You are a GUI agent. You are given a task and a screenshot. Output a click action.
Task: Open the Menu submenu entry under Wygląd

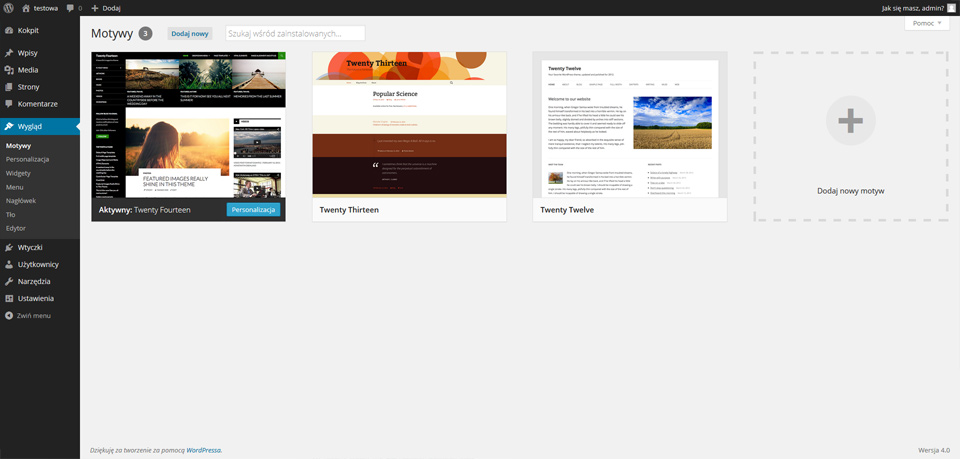pyautogui.click(x=15, y=187)
